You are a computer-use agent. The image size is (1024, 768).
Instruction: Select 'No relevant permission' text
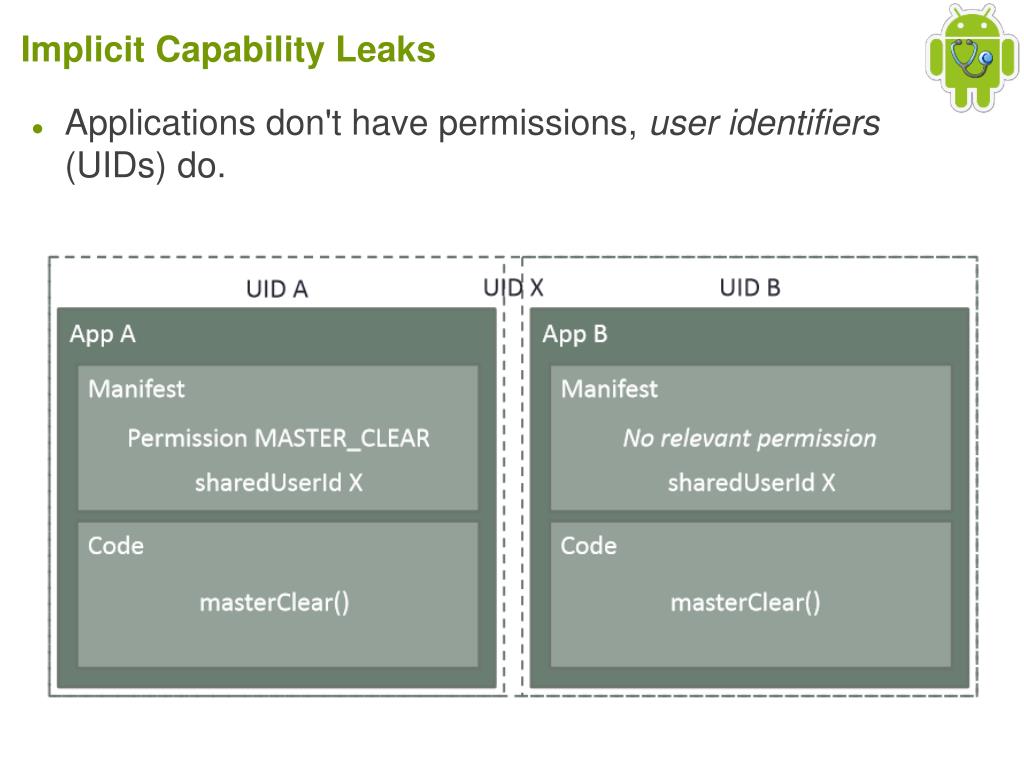tap(750, 438)
